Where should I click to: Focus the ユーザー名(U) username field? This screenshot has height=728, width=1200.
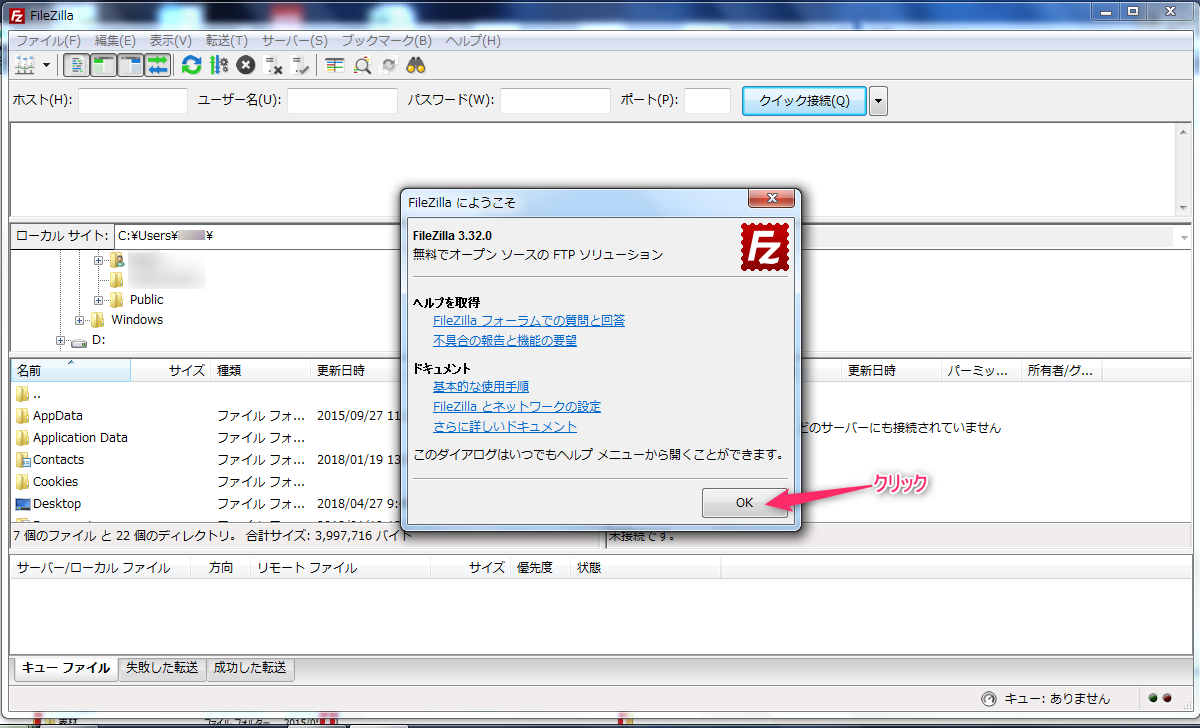point(342,101)
